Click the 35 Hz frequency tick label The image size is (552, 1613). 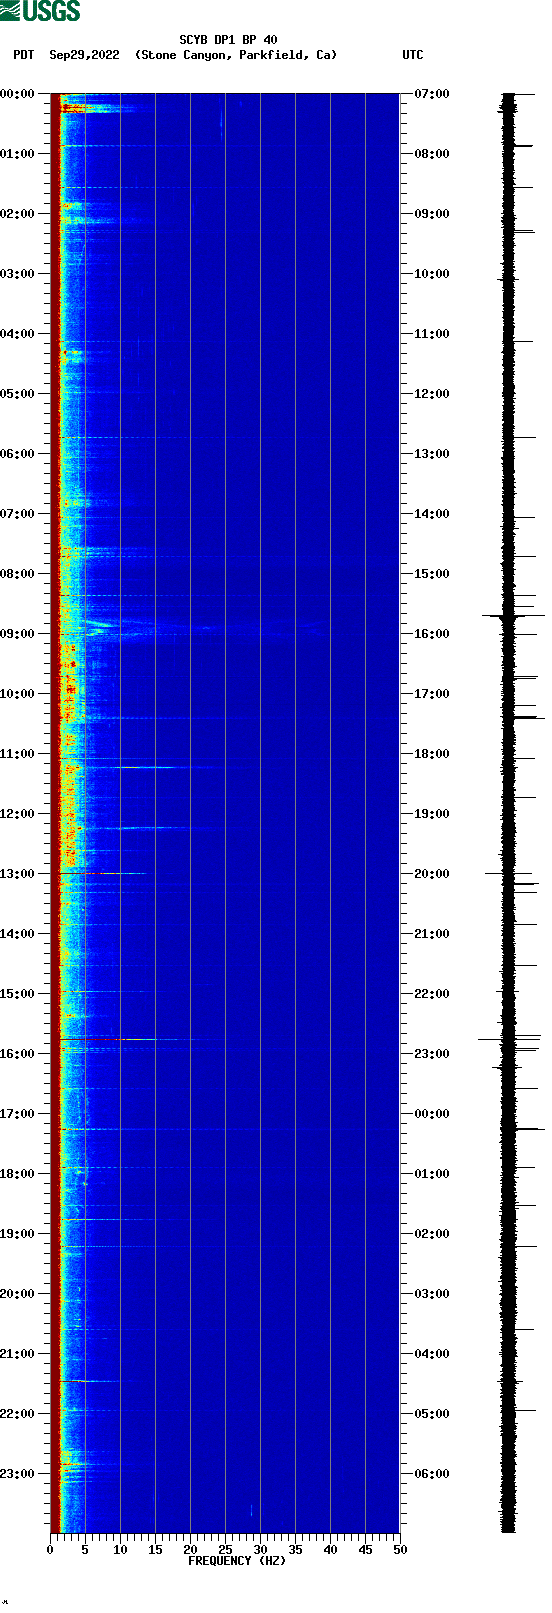[295, 1550]
